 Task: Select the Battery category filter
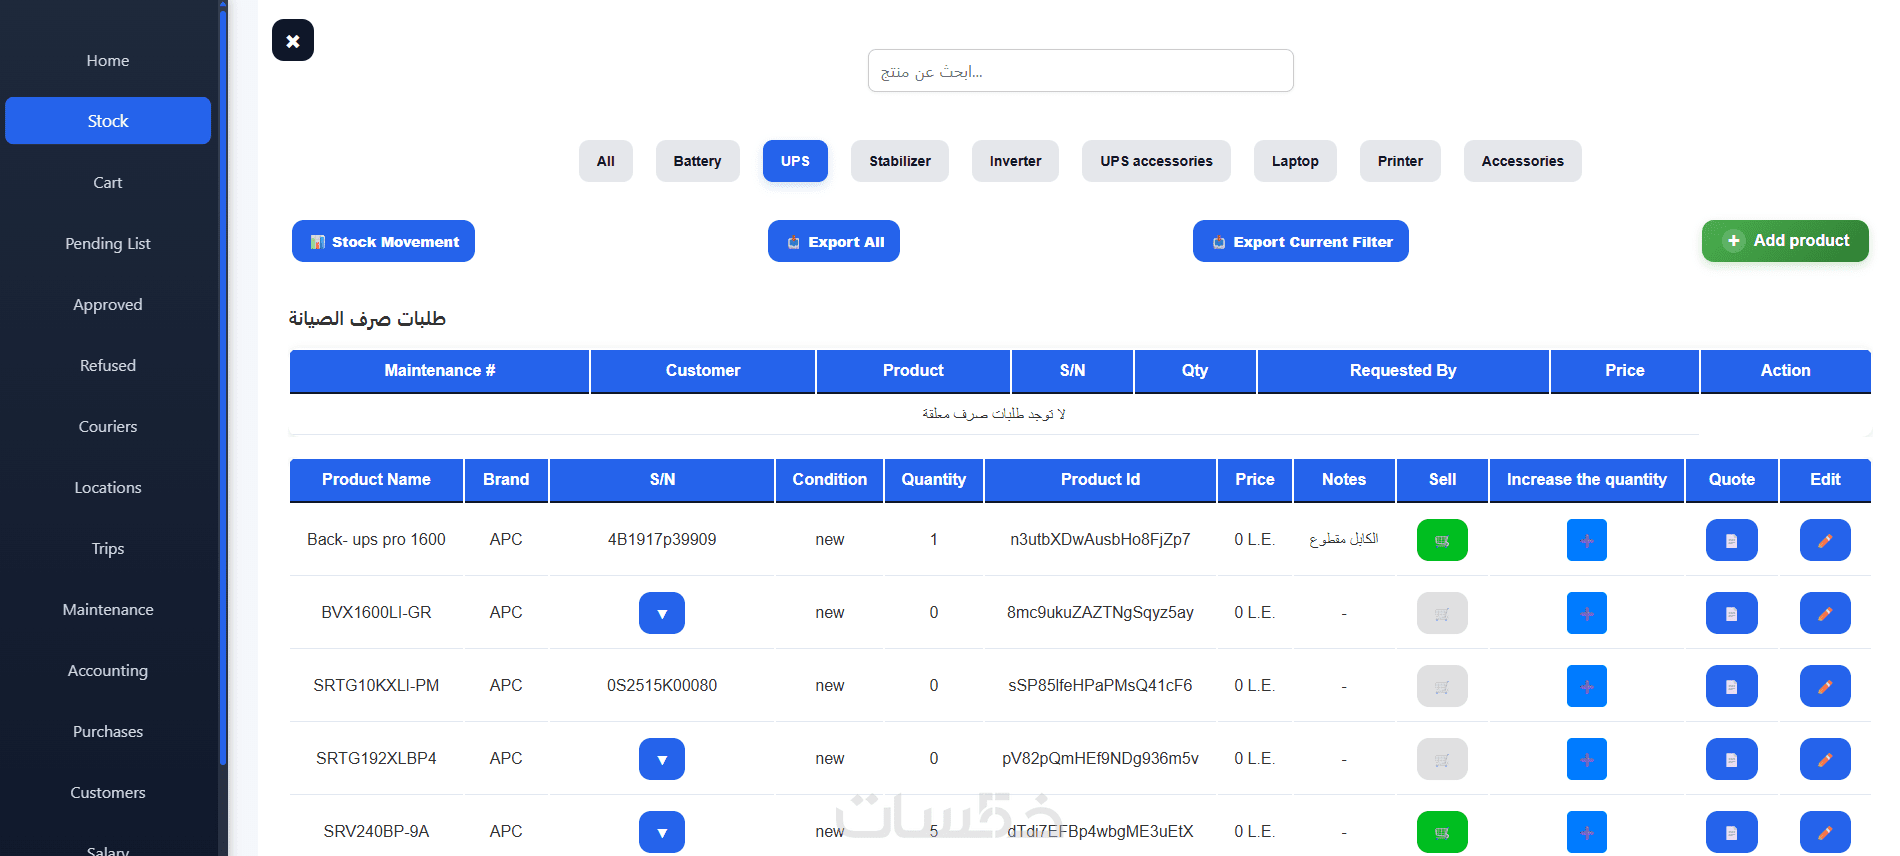click(x=697, y=161)
